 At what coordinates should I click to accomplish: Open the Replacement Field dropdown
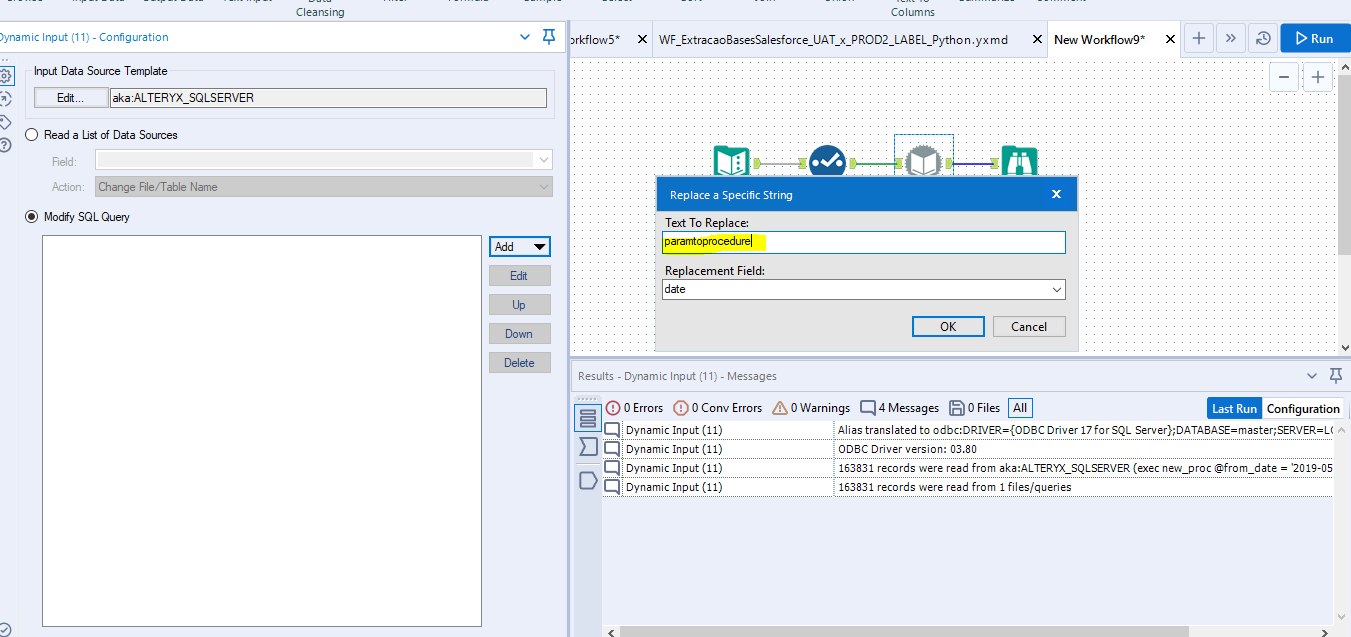(x=1056, y=289)
